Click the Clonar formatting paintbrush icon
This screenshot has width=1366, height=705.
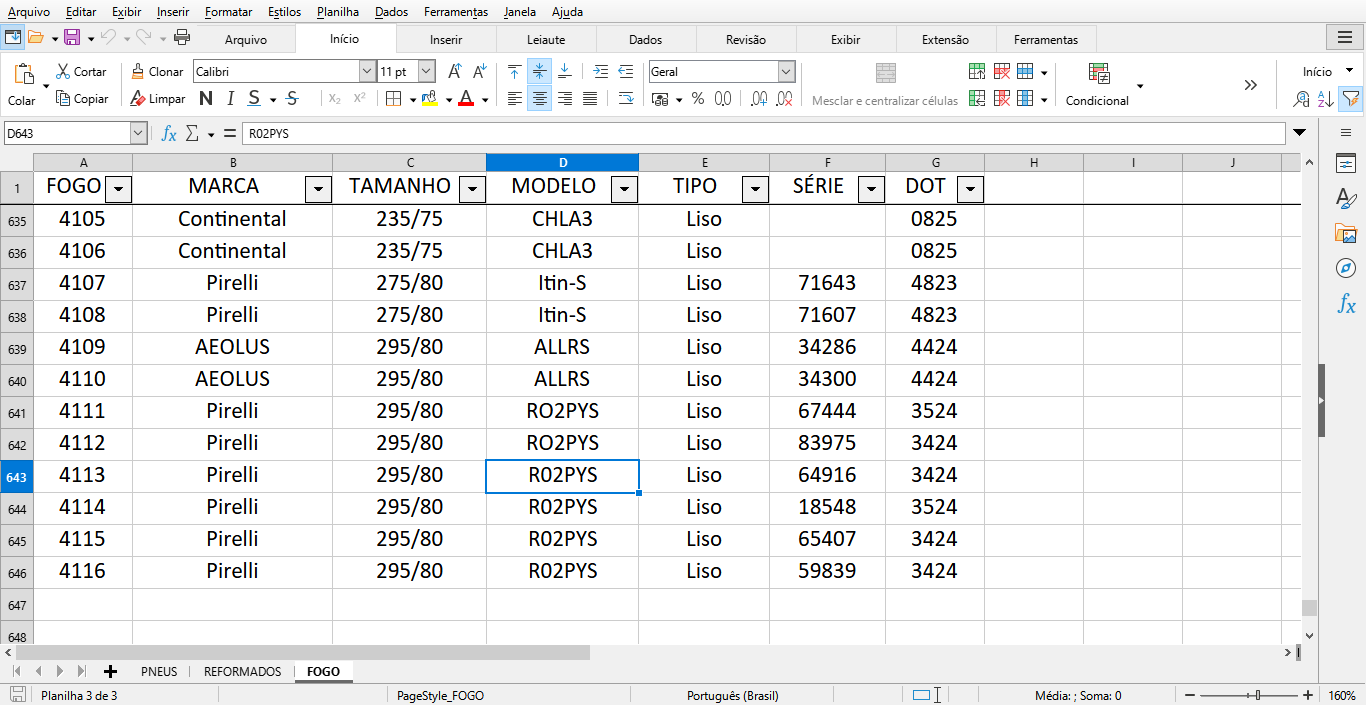click(138, 72)
